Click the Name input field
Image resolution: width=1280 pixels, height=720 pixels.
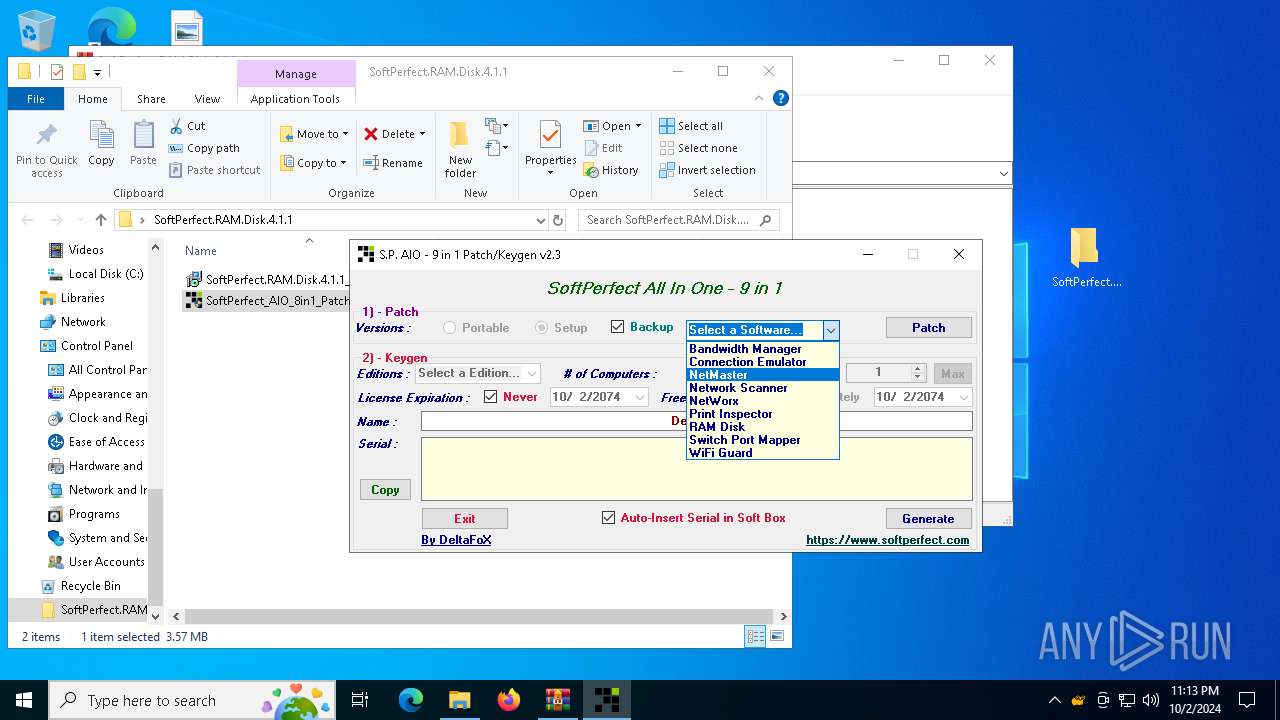point(696,421)
